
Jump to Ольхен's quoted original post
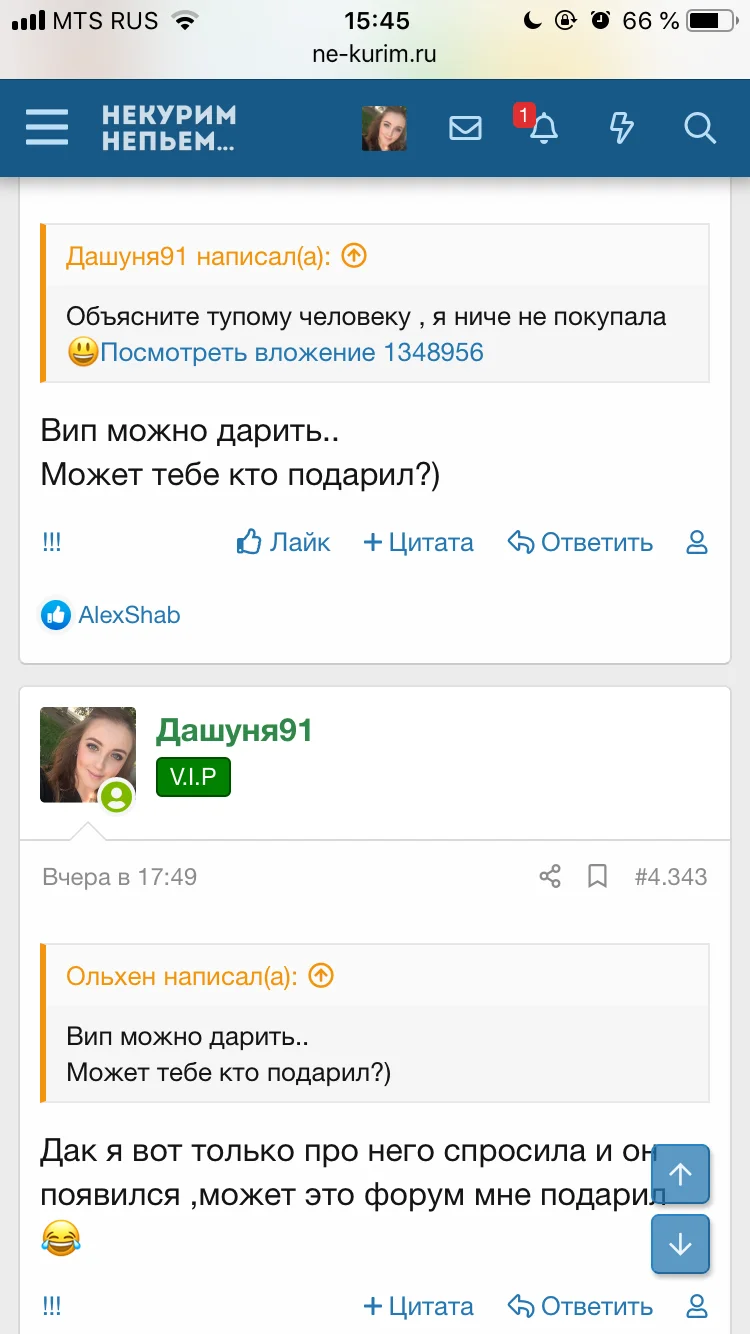point(321,976)
